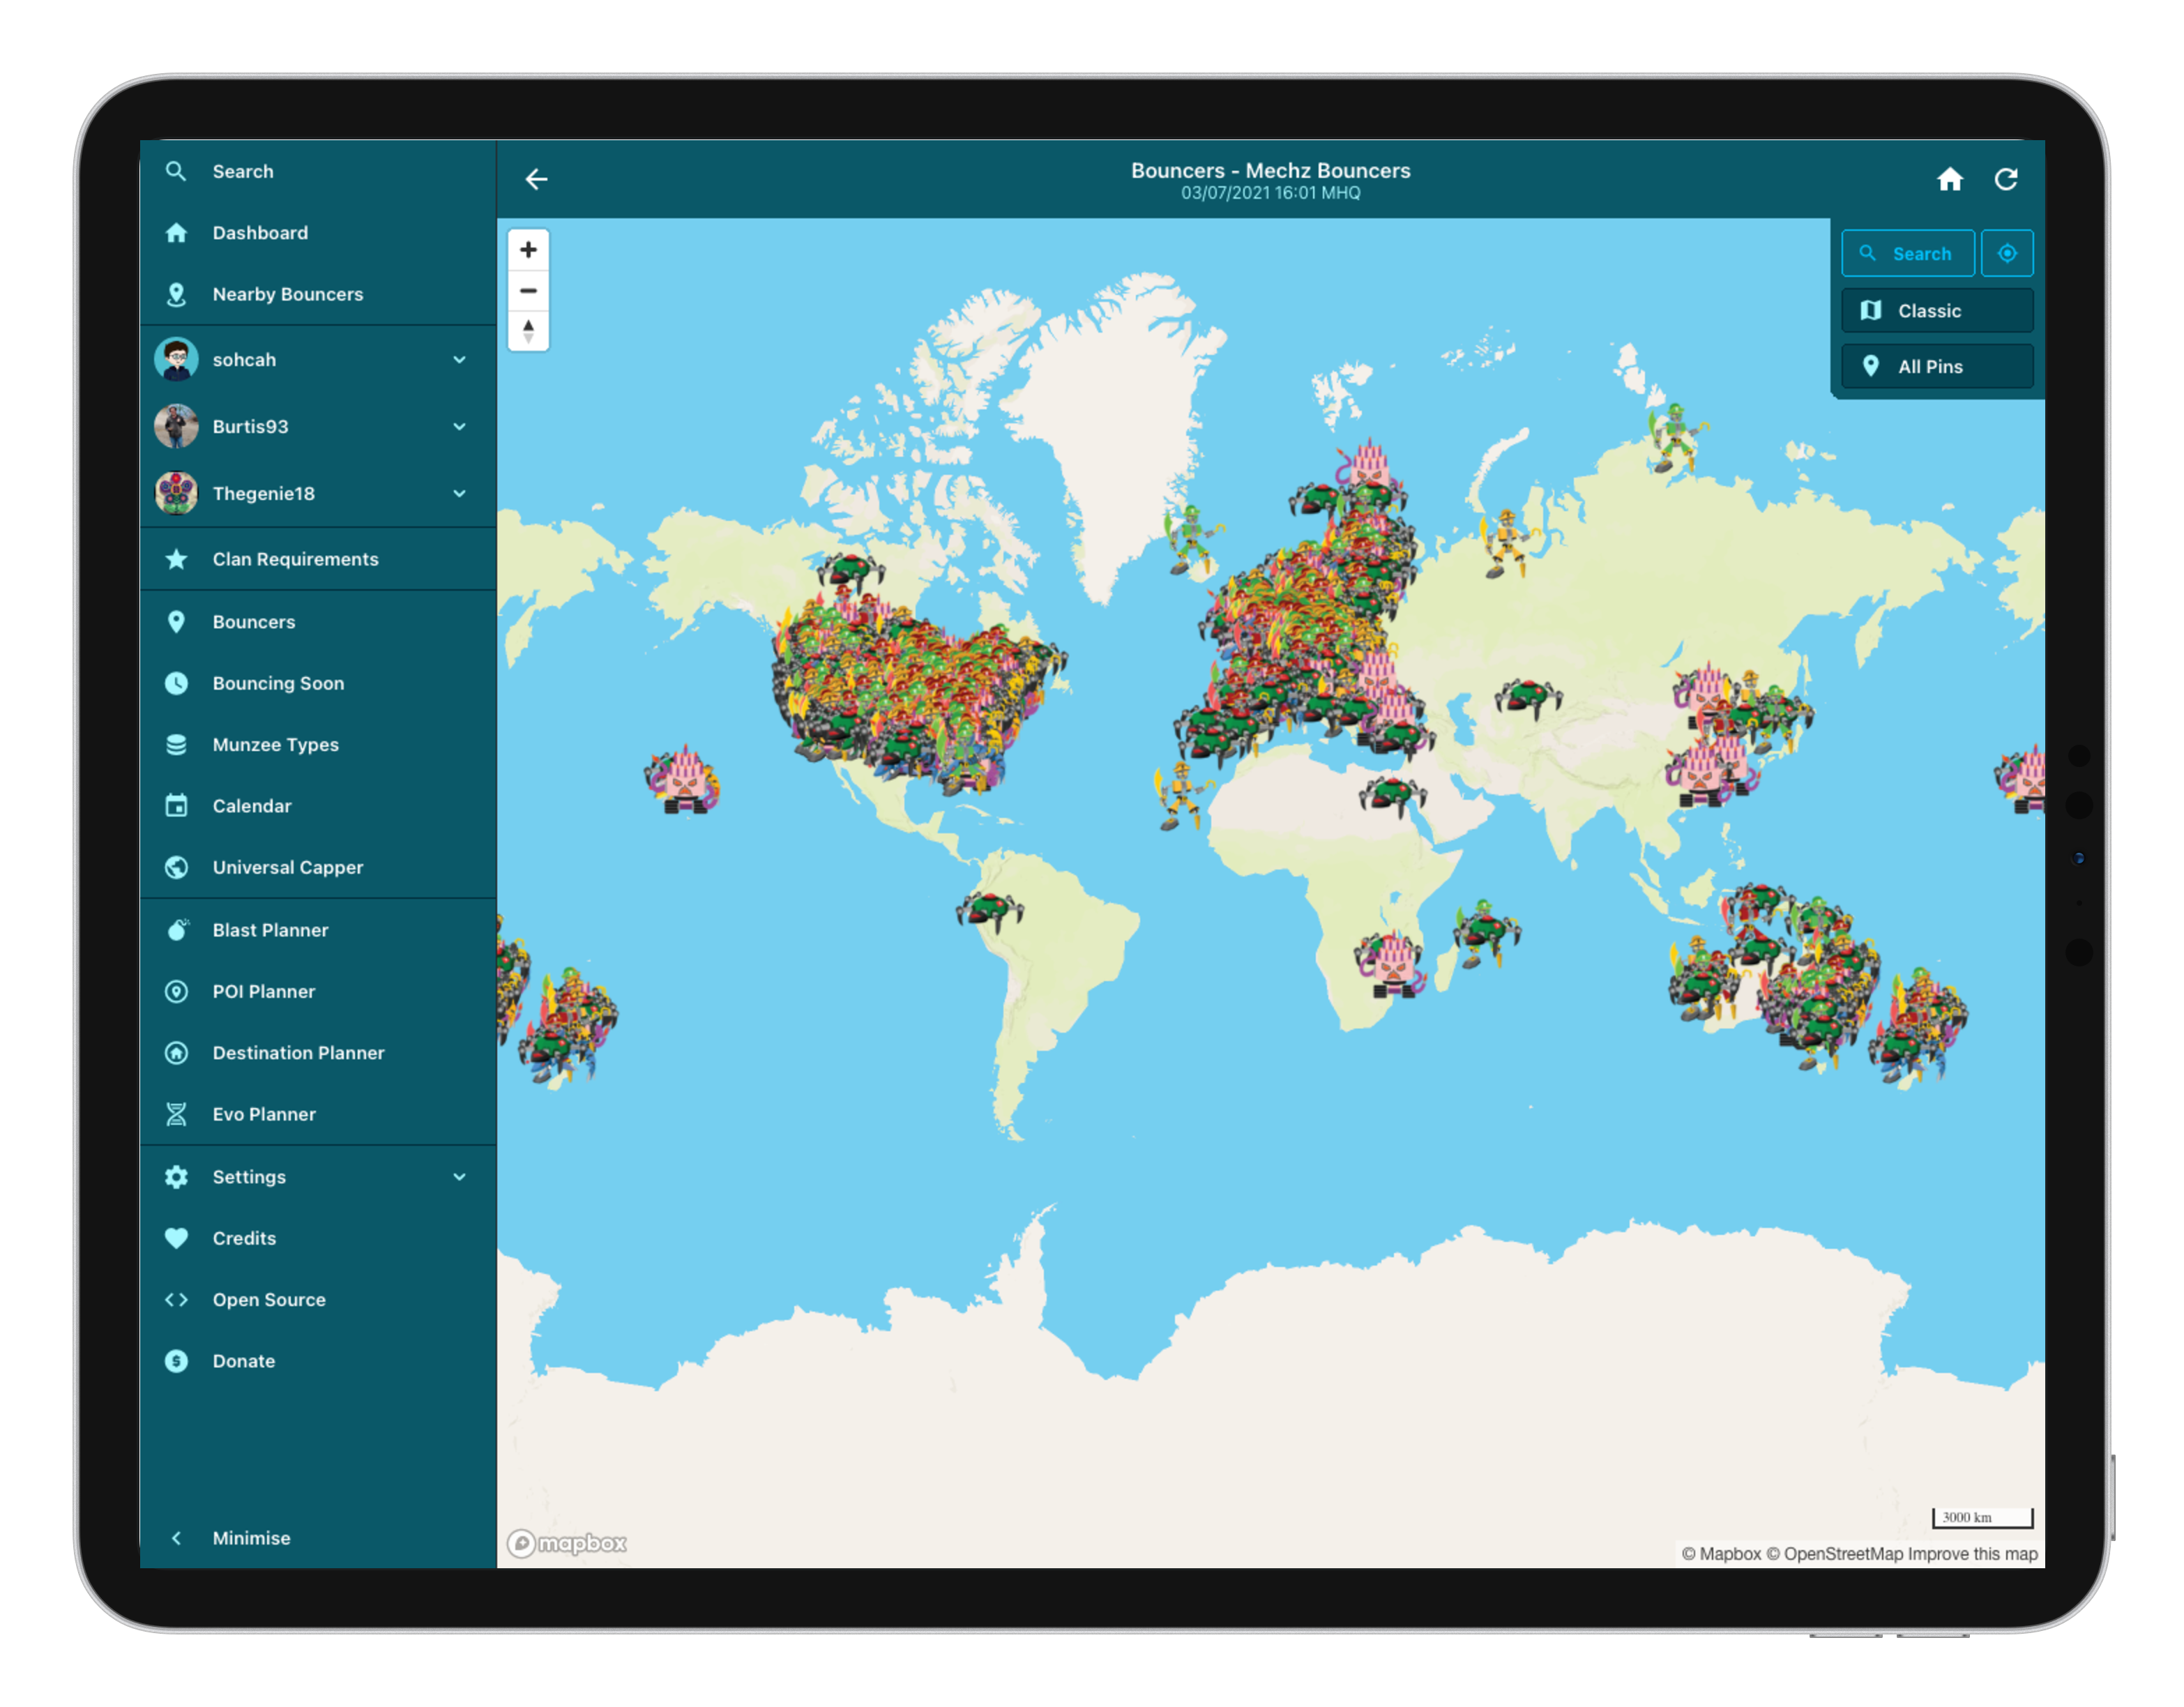Open the Bouncers page
The height and width of the screenshot is (1707, 2184).
point(317,622)
